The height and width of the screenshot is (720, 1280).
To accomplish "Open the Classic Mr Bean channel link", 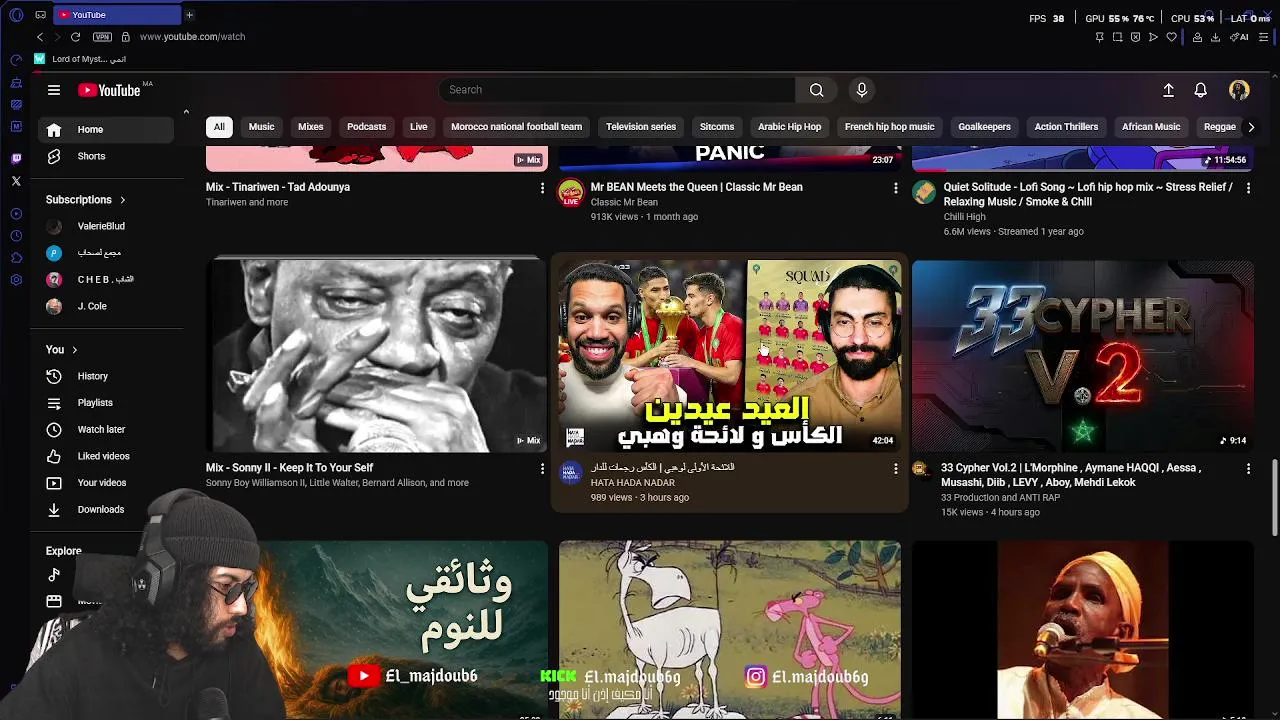I will [x=624, y=202].
